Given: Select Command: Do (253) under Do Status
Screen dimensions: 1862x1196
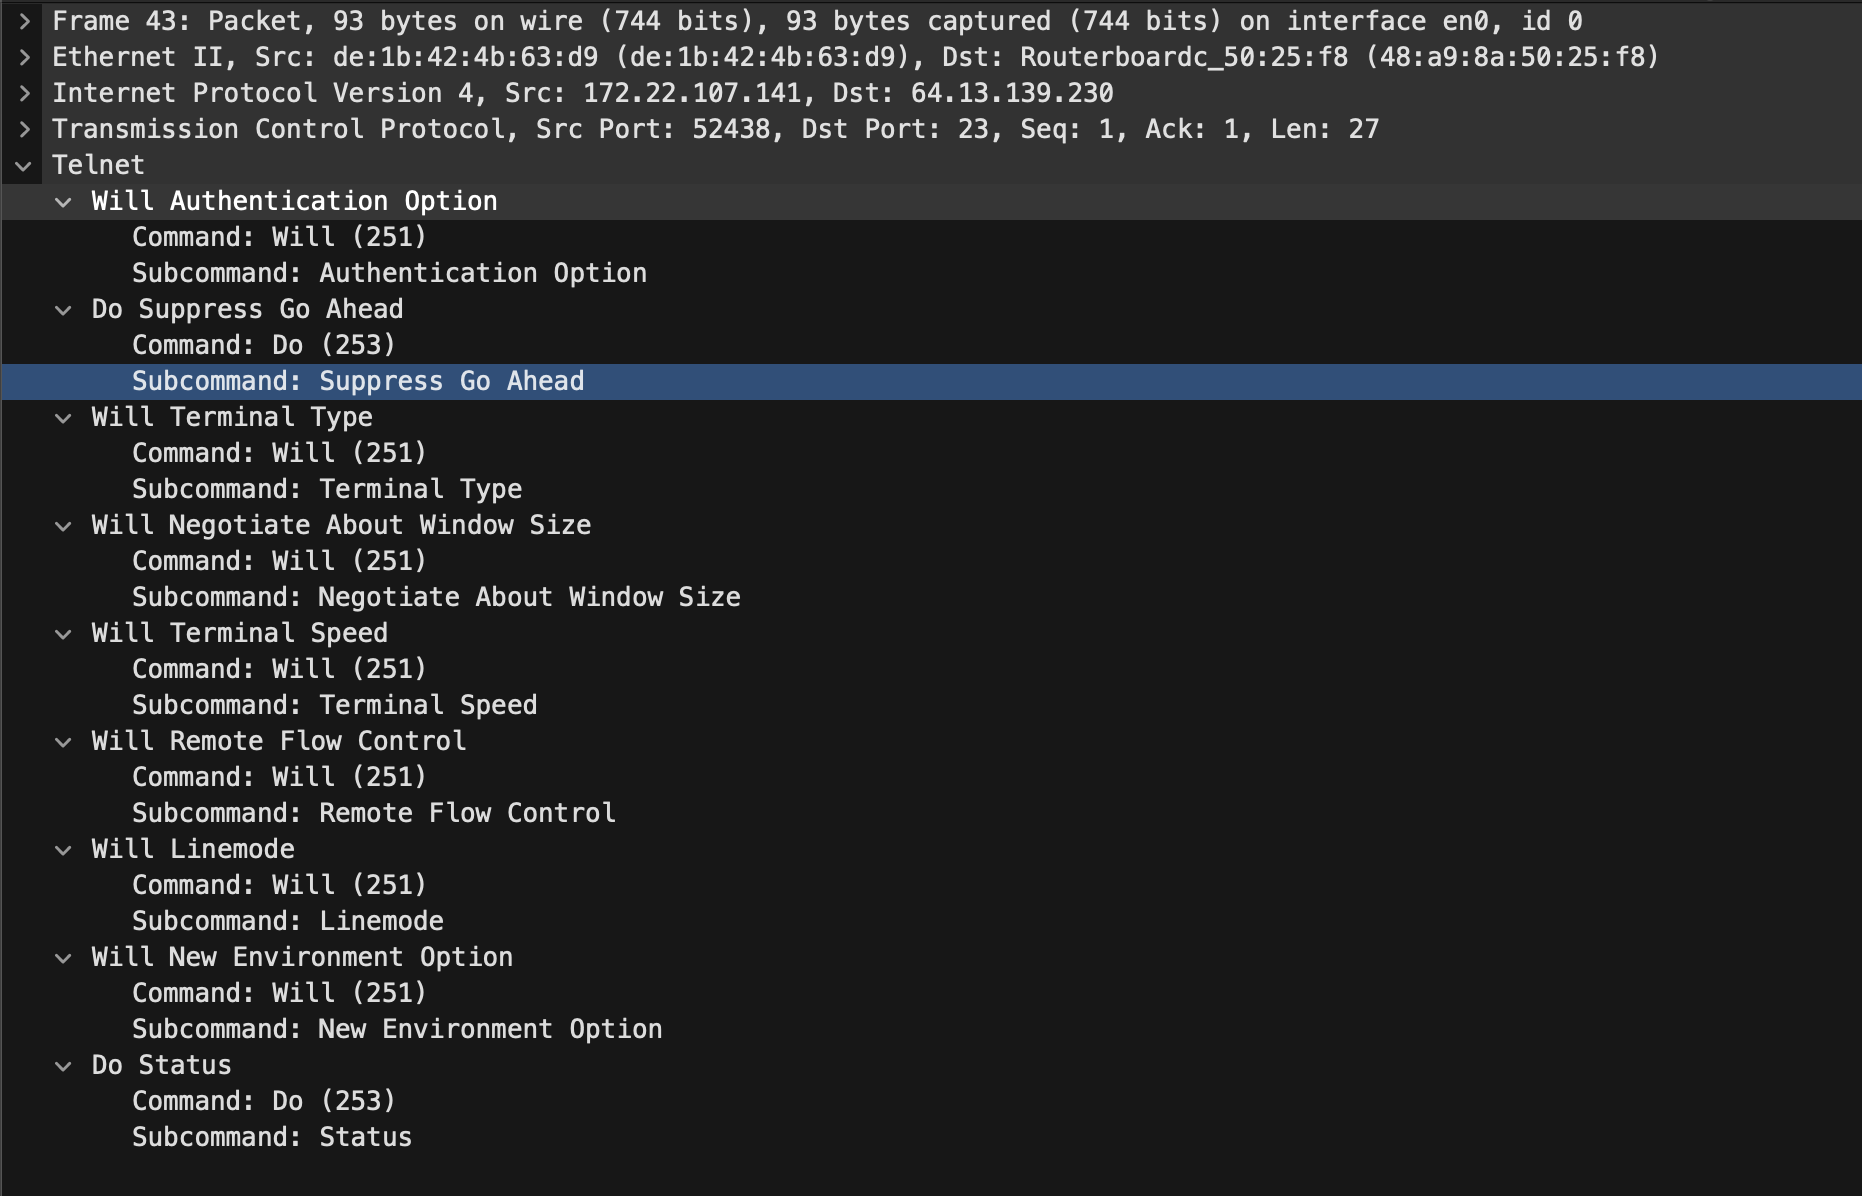Looking at the screenshot, I should tap(264, 1101).
